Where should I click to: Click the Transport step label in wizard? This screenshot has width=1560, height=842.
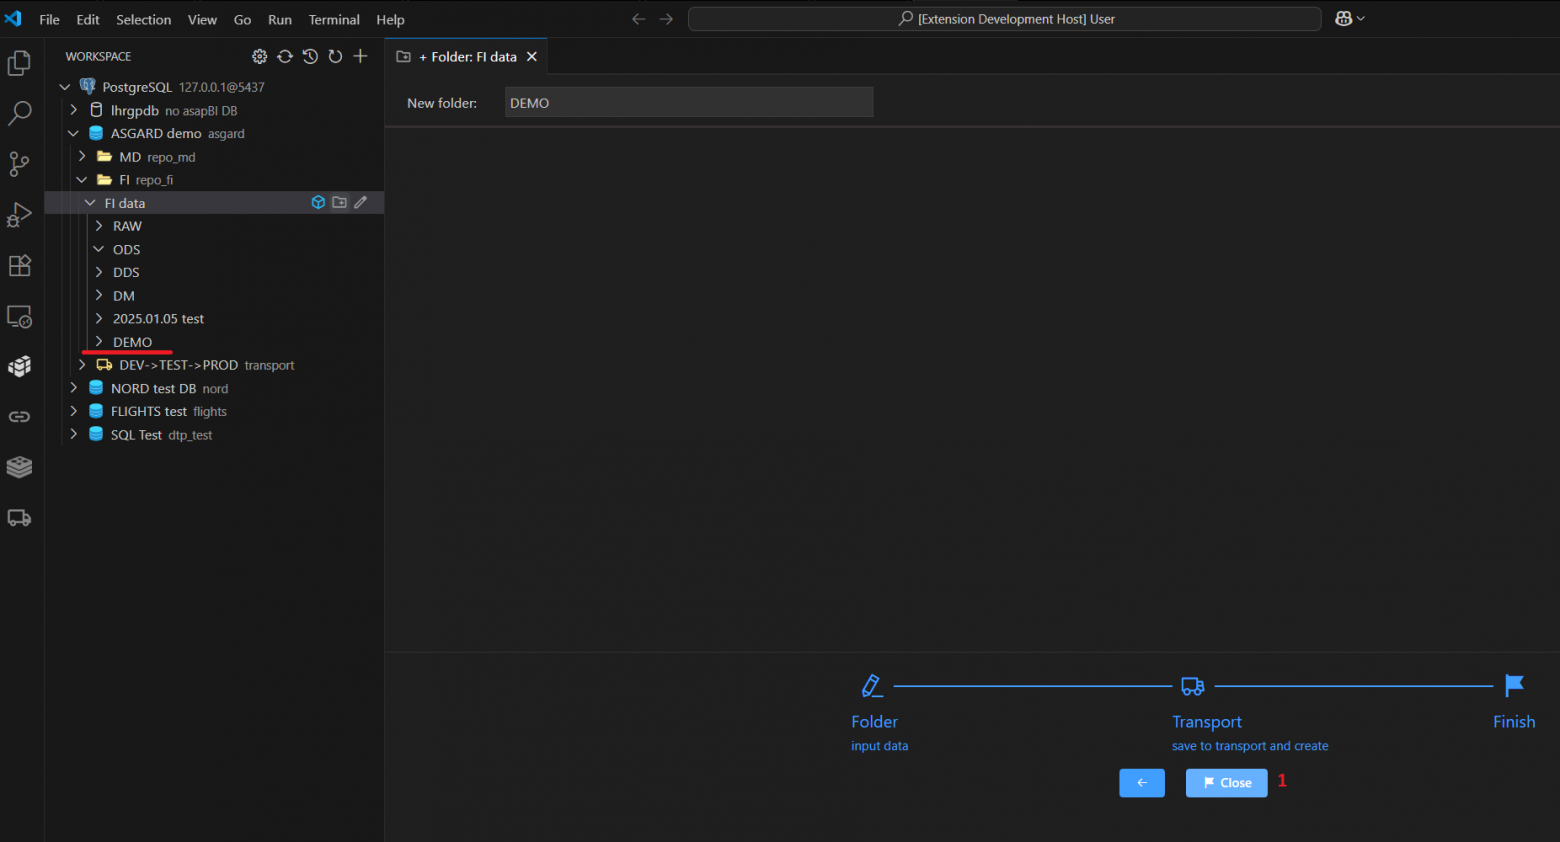pos(1207,722)
